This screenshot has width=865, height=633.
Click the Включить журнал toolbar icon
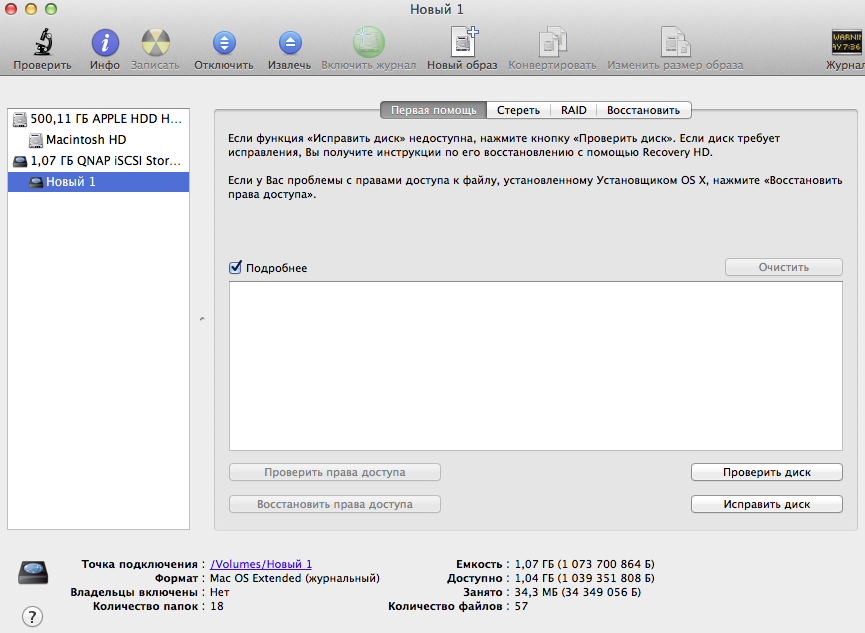369,42
